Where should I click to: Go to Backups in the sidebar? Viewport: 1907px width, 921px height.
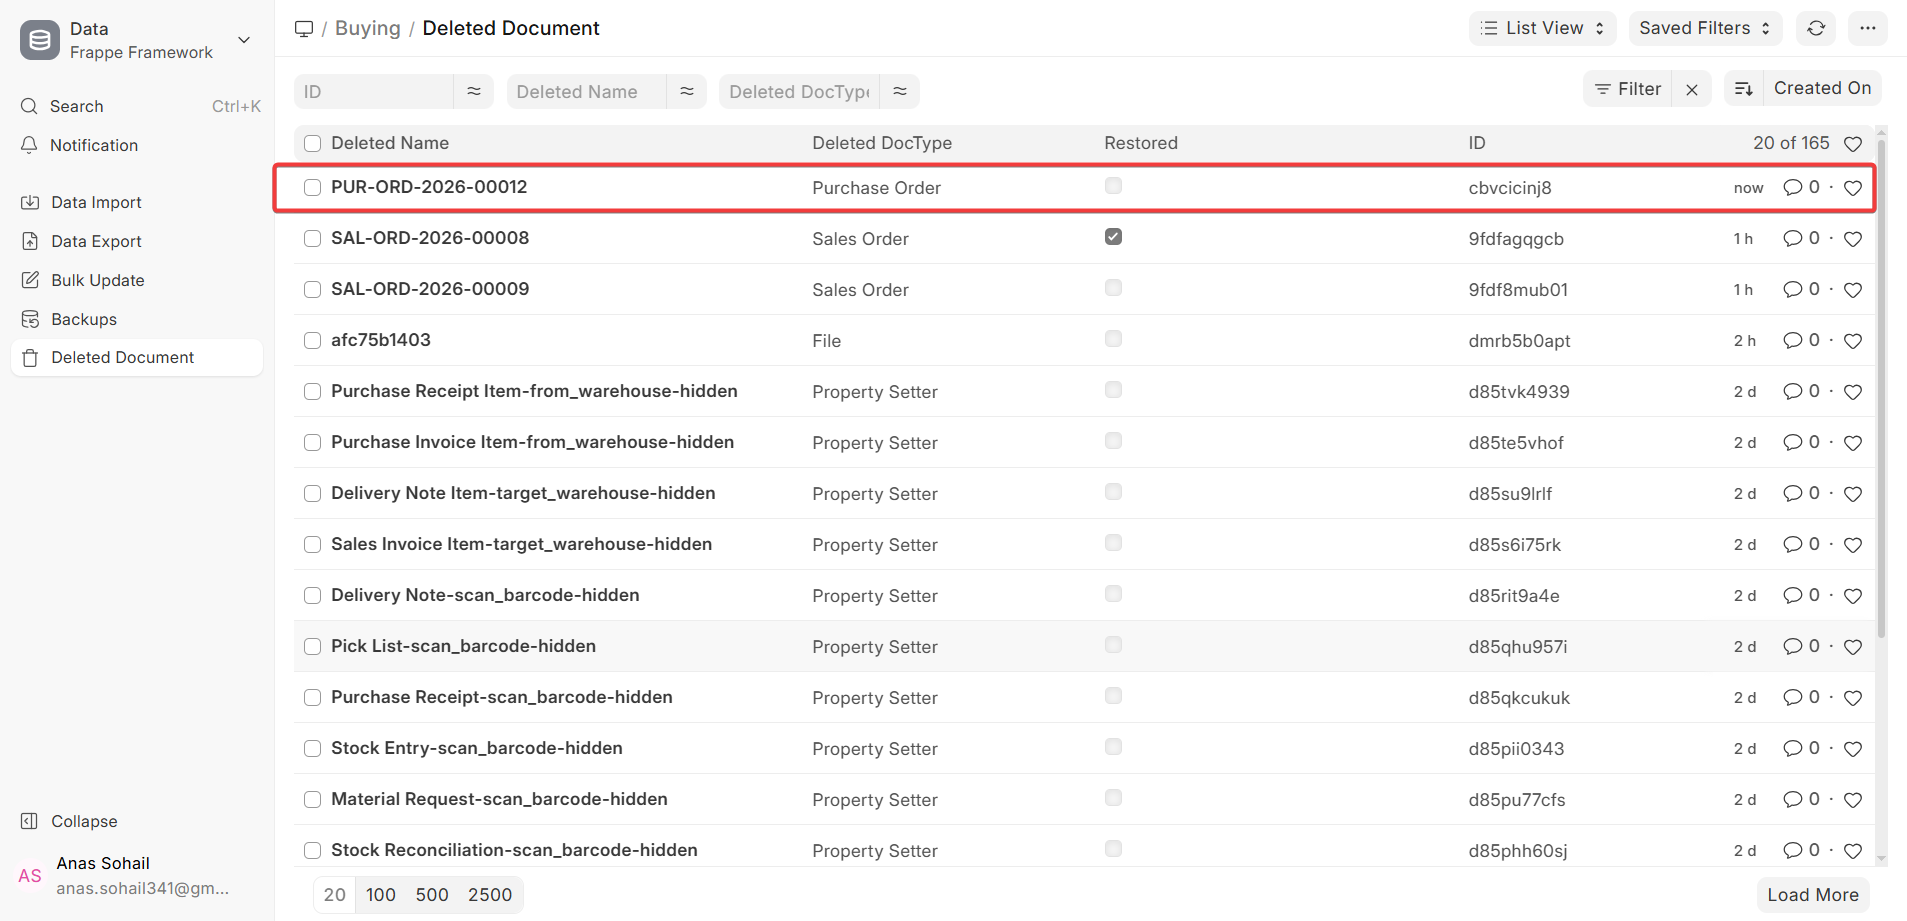pos(84,319)
